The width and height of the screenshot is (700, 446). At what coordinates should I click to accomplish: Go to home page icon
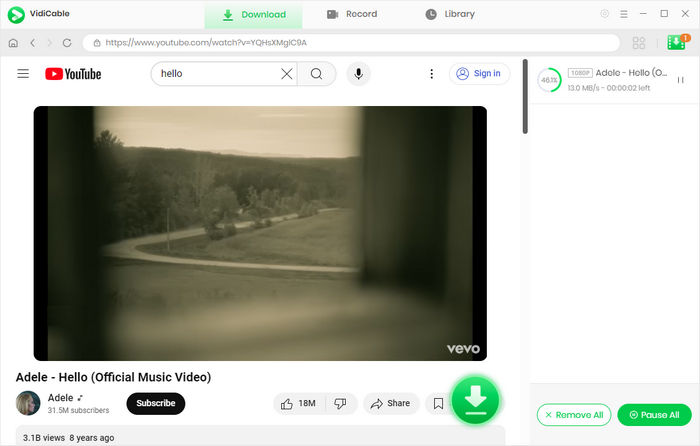click(13, 43)
